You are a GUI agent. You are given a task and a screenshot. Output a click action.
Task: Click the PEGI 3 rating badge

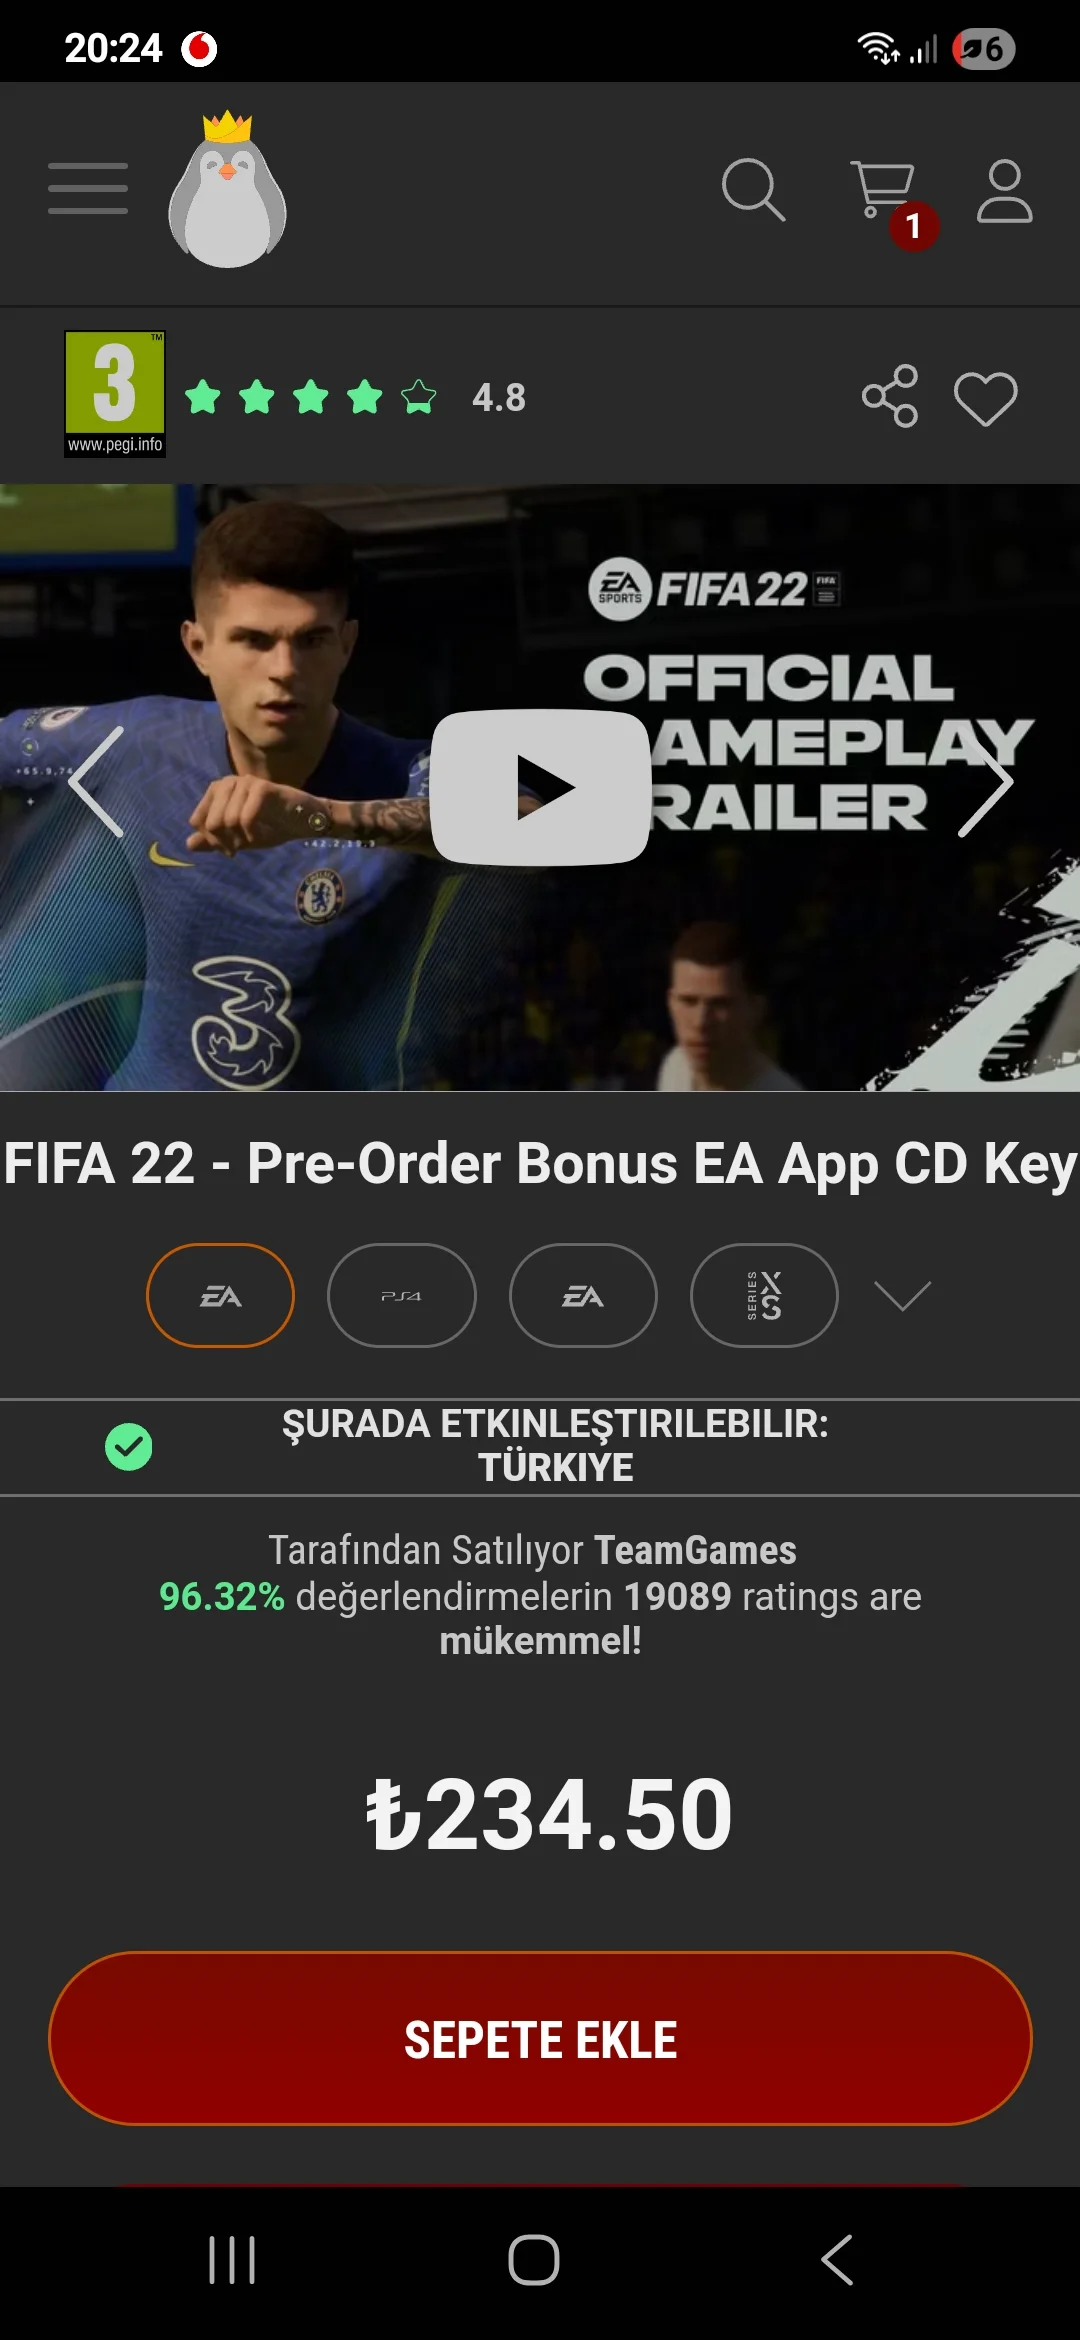115,394
